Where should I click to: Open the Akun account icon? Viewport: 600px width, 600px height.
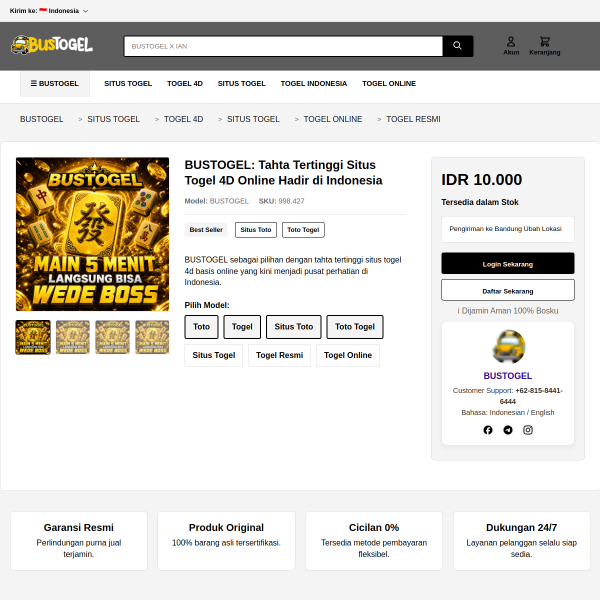click(x=511, y=46)
